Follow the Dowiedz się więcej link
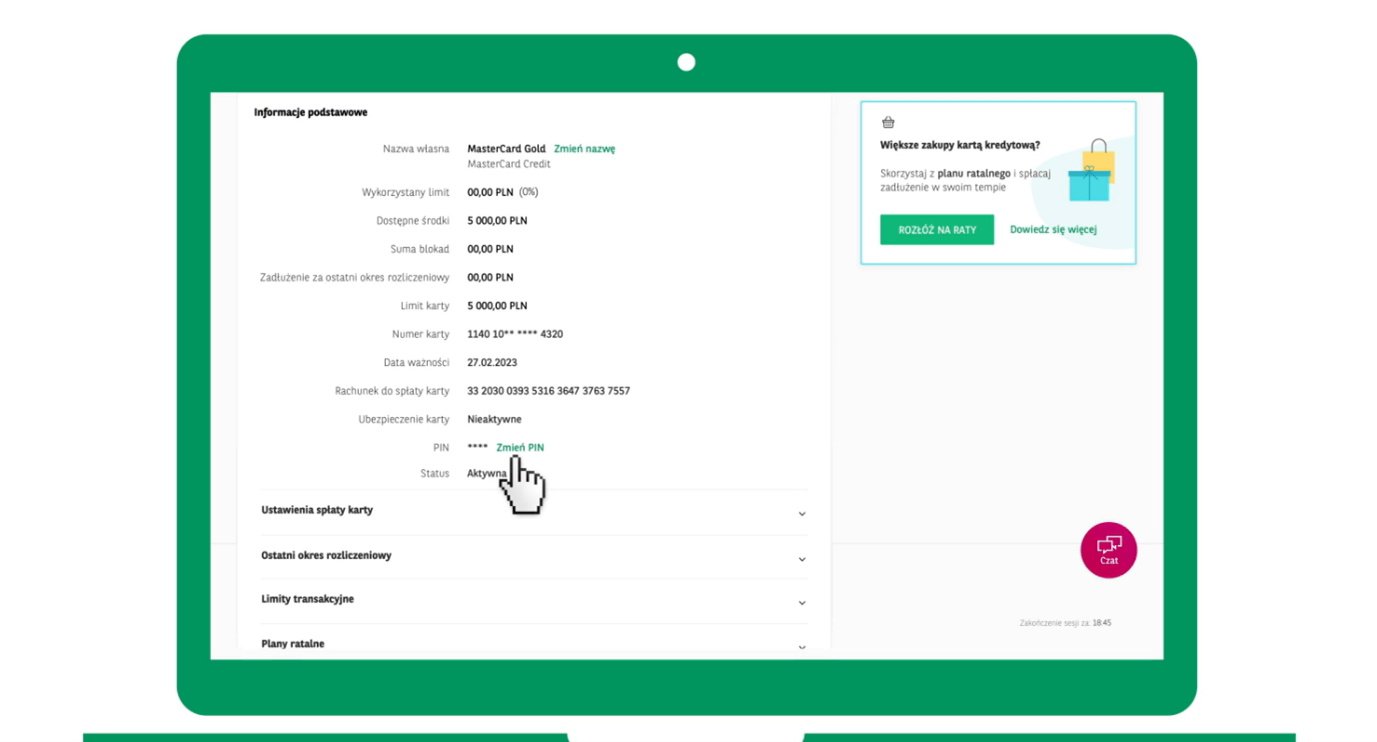 pos(1053,230)
